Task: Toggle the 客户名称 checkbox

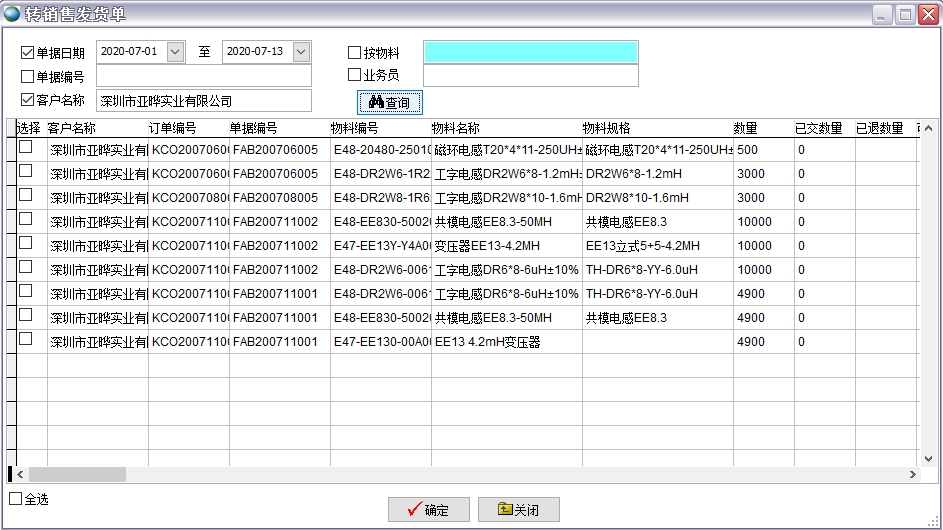Action: [x=28, y=100]
